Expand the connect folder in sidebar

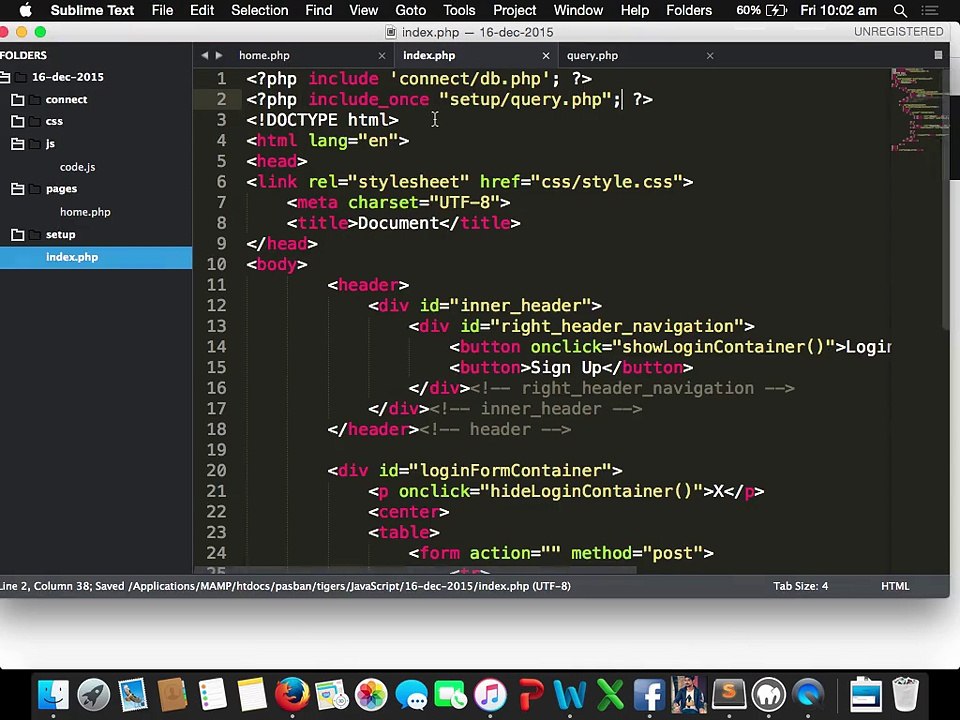18,100
